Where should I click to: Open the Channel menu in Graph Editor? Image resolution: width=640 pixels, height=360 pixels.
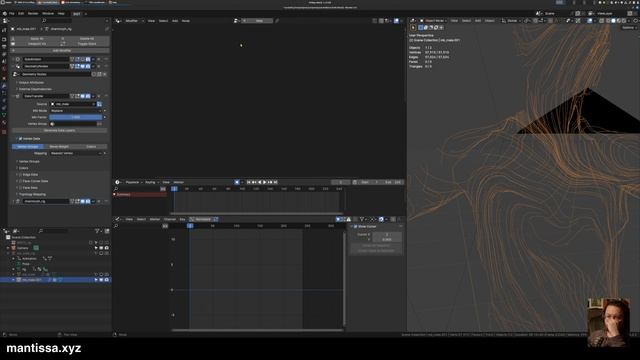(169, 219)
